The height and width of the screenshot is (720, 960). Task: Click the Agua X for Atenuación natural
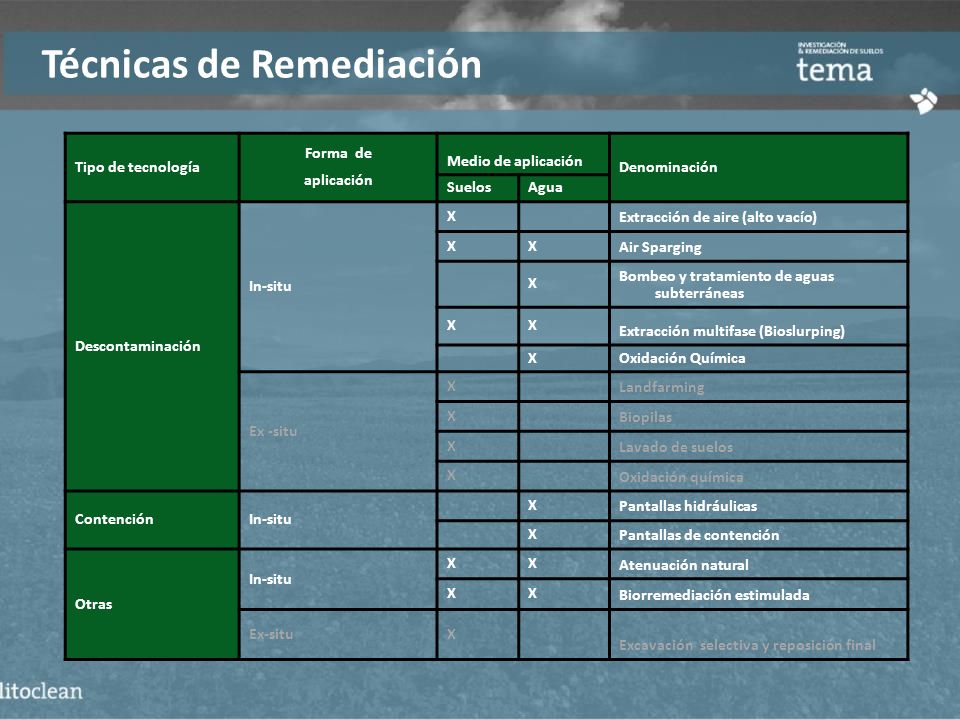click(x=532, y=563)
